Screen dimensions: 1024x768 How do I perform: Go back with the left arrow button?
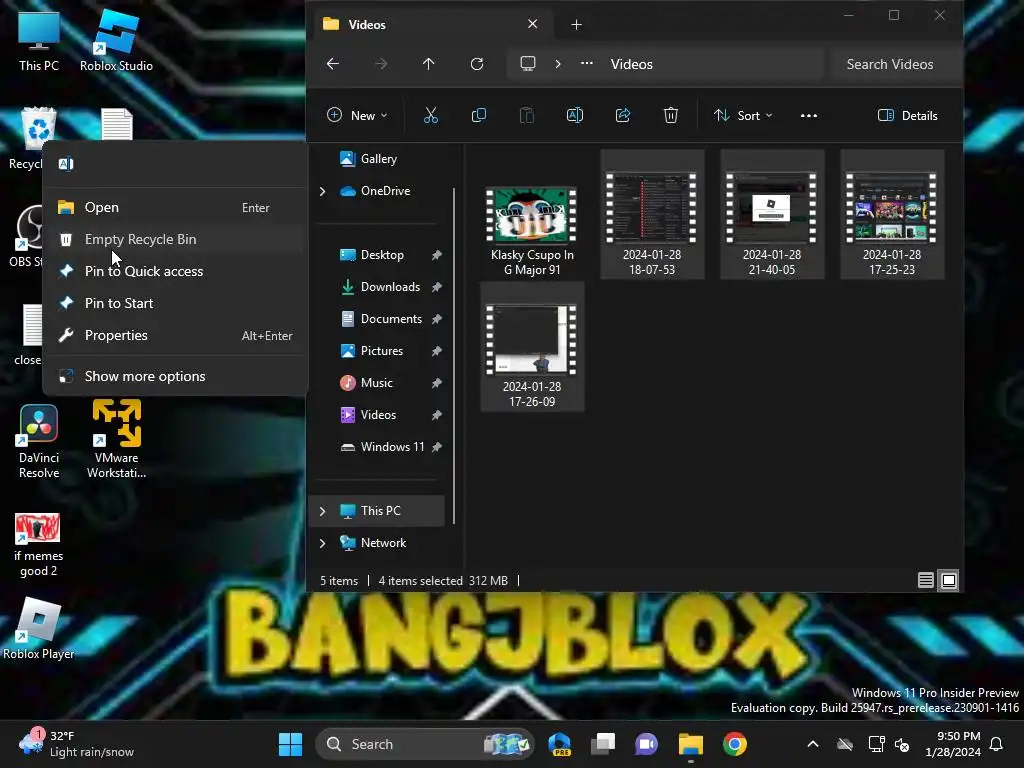click(x=333, y=64)
